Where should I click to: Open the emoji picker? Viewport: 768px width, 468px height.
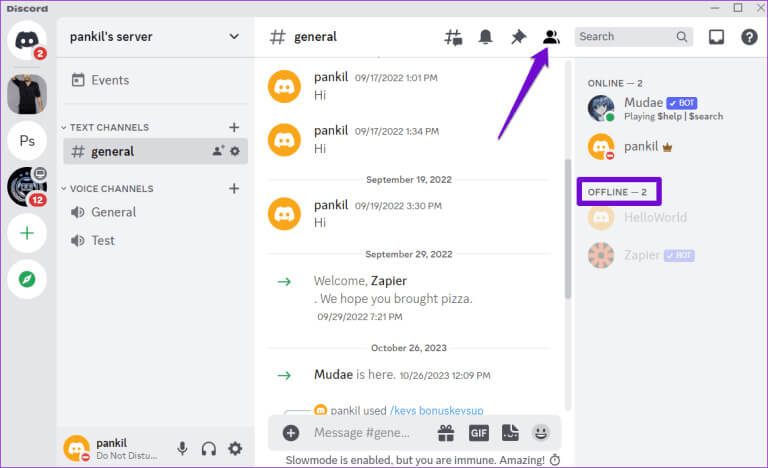click(541, 433)
